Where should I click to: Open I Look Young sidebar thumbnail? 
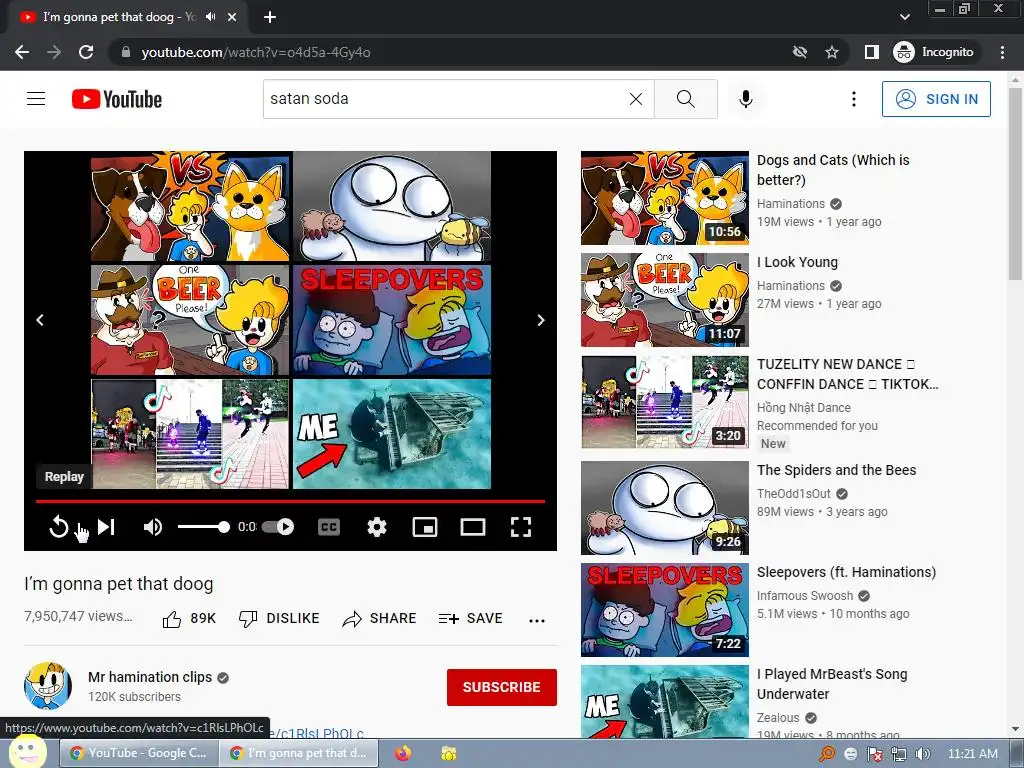[665, 300]
